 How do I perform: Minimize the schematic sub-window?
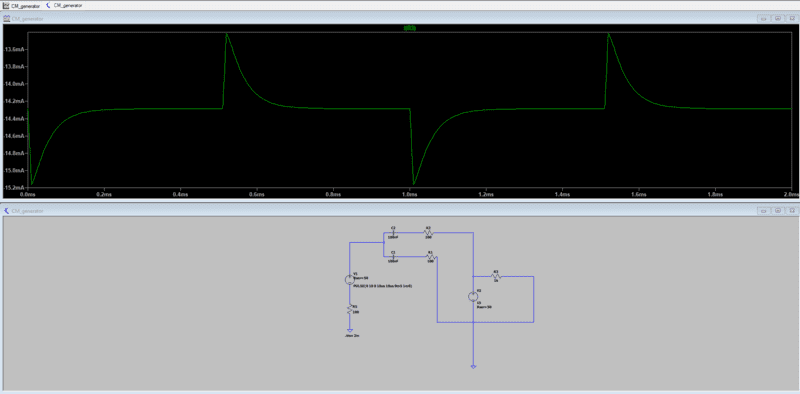coord(764,210)
